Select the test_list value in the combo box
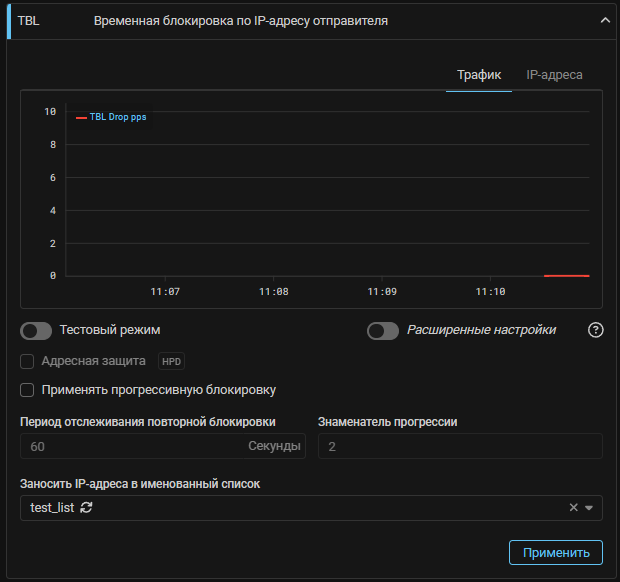Screen dimensions: 620x582 click(x=54, y=508)
